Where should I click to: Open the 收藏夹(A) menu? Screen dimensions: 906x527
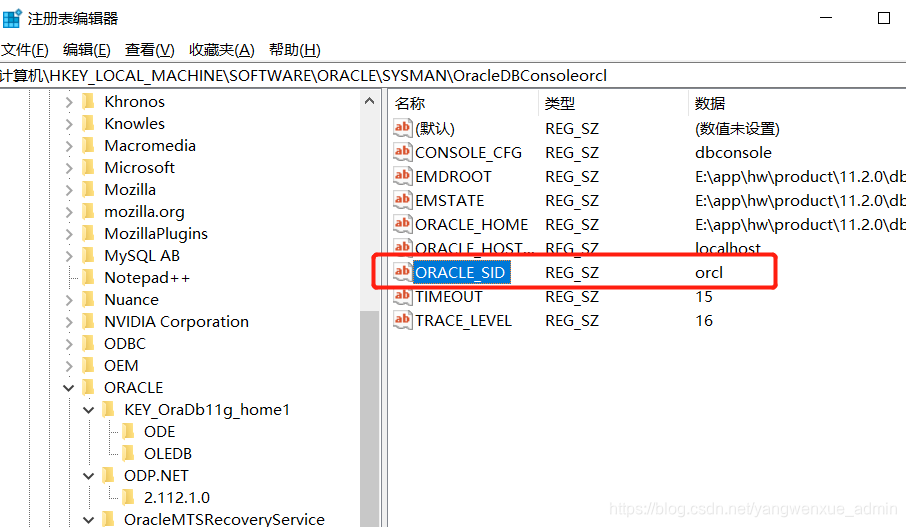(x=221, y=50)
